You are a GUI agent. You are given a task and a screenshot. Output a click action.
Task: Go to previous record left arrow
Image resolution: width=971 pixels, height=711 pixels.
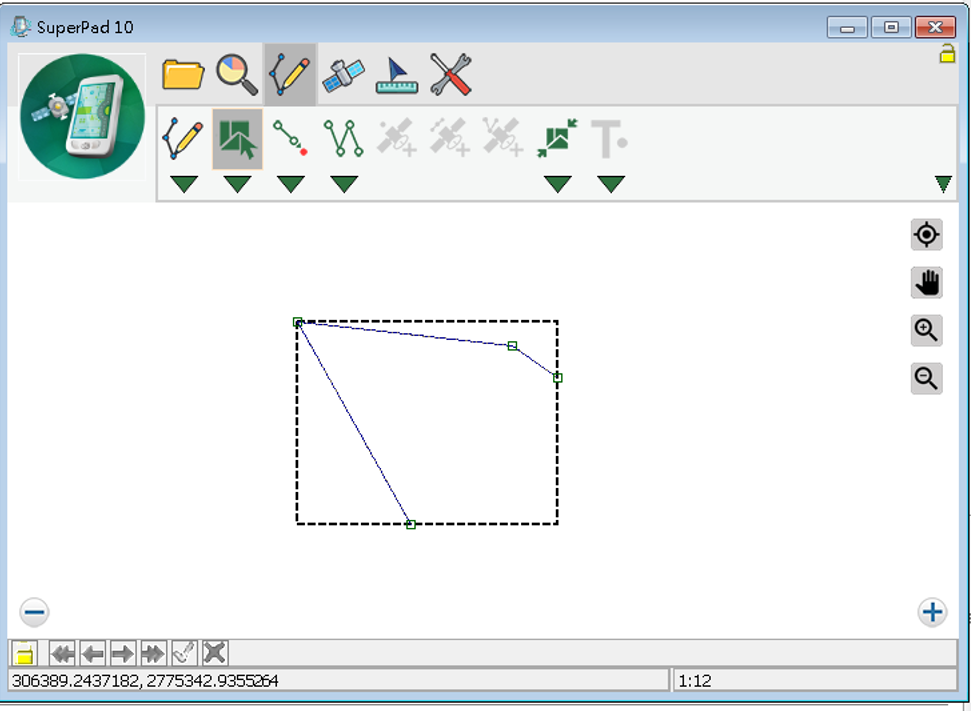click(93, 653)
